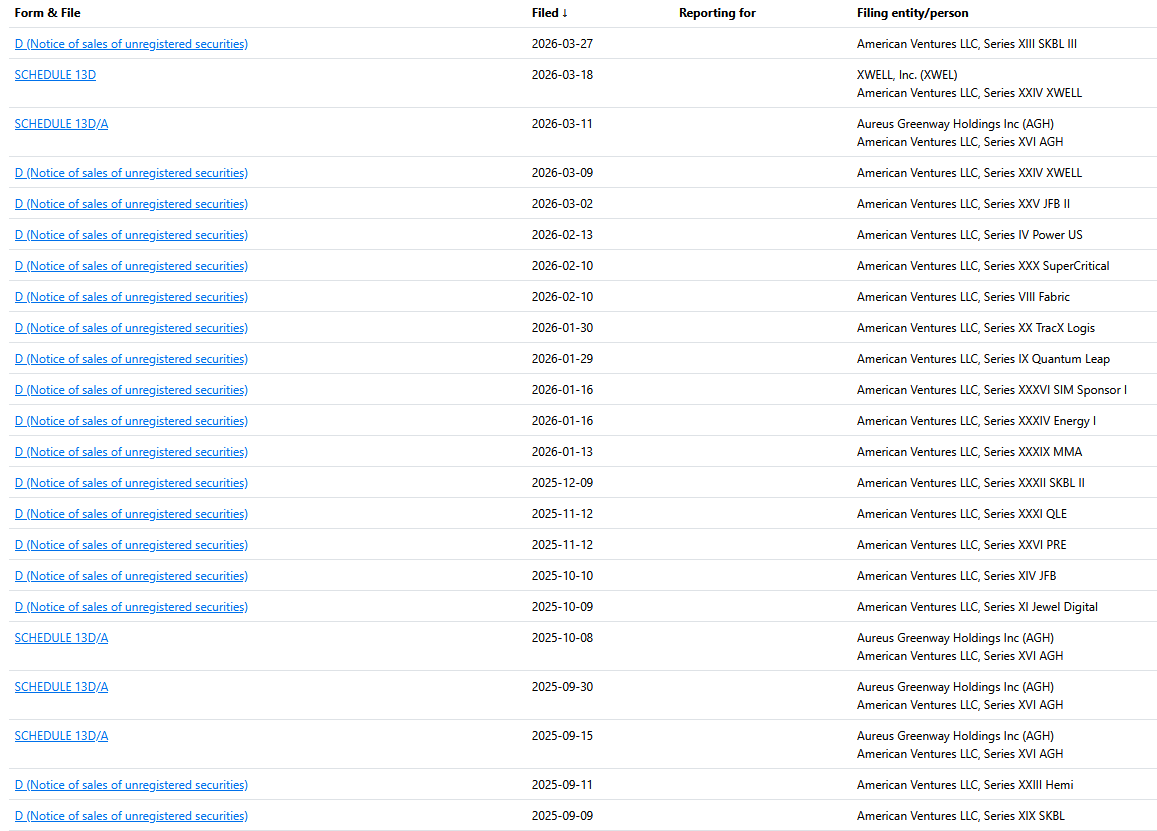Open SCHEDULE 13D/A filed 2026-03-11
Image resolution: width=1157 pixels, height=831 pixels.
[61, 124]
